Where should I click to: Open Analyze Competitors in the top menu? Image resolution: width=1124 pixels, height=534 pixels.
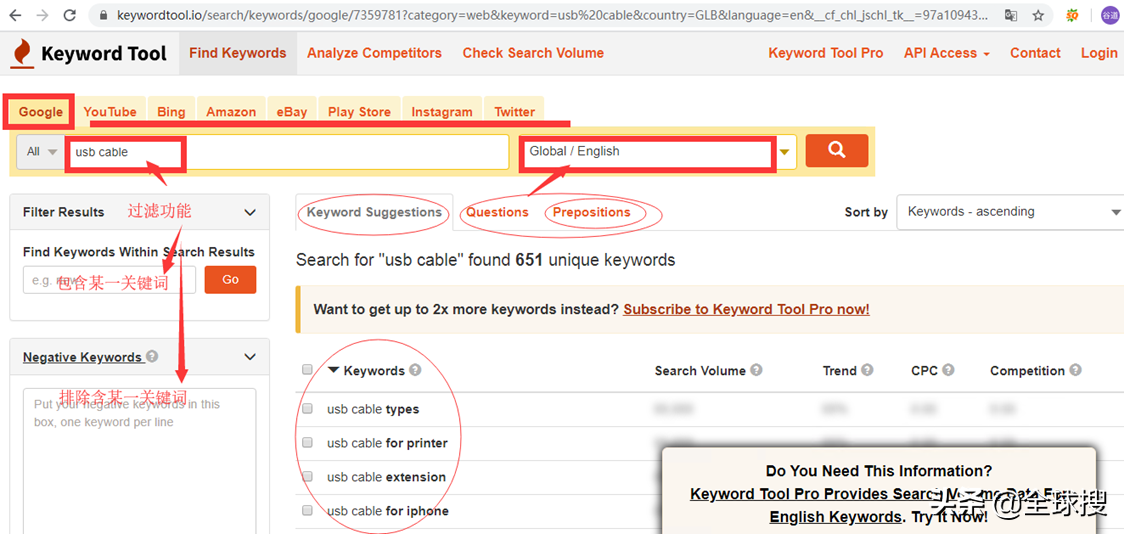click(374, 53)
